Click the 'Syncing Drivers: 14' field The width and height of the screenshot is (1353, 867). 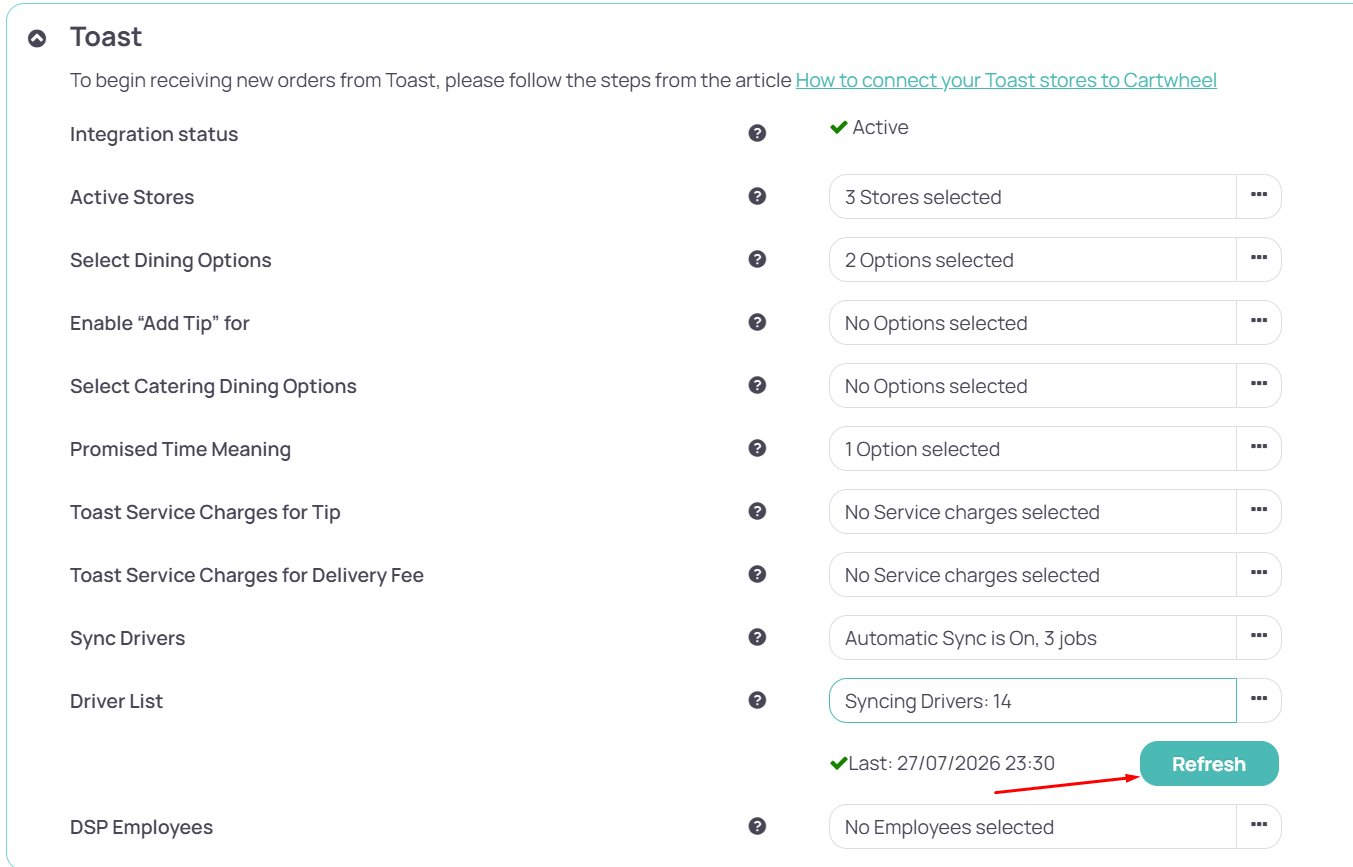click(1033, 701)
